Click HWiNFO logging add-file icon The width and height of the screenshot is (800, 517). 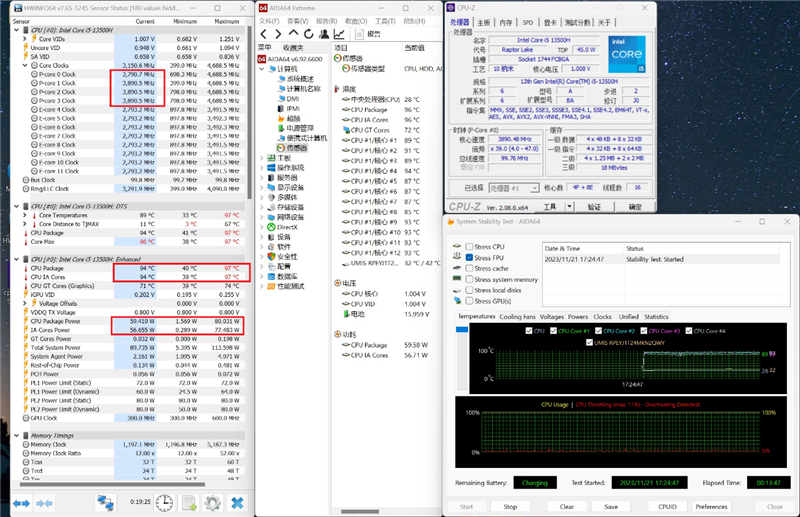pos(189,503)
